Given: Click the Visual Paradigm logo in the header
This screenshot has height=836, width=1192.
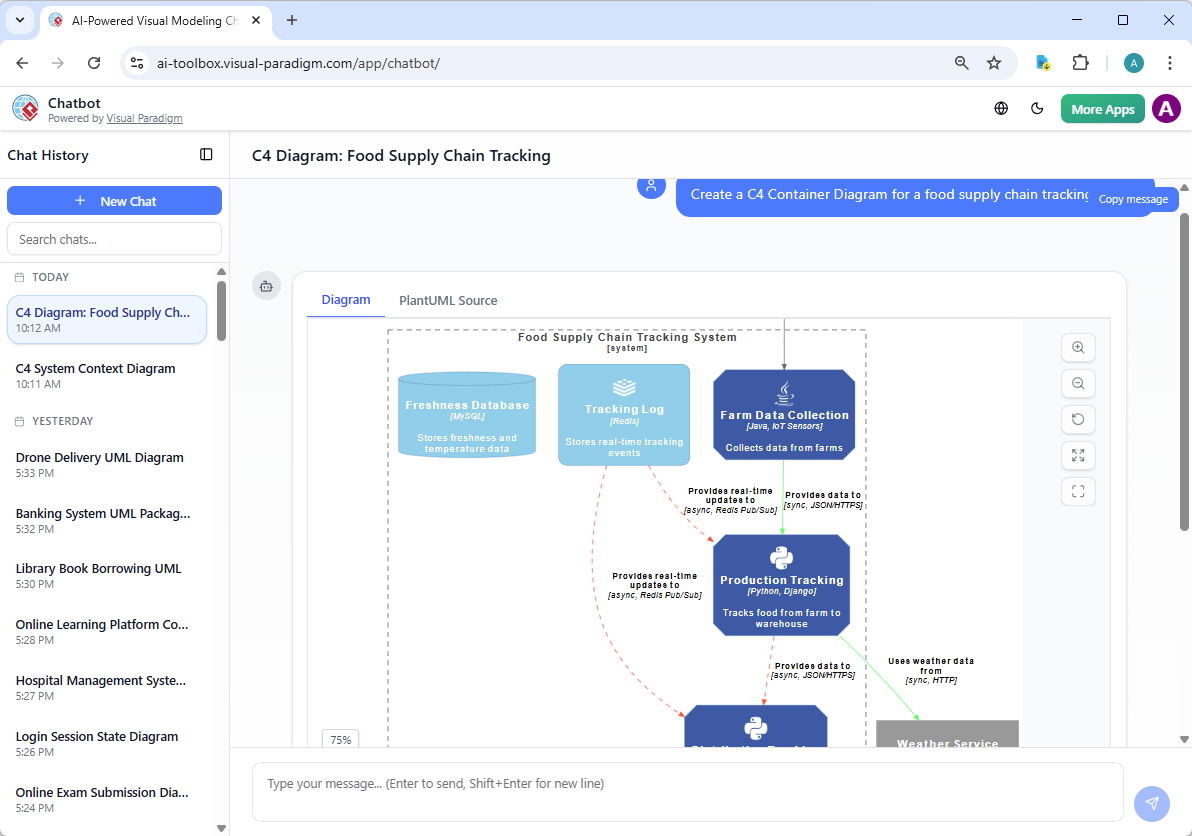Looking at the screenshot, I should point(25,108).
